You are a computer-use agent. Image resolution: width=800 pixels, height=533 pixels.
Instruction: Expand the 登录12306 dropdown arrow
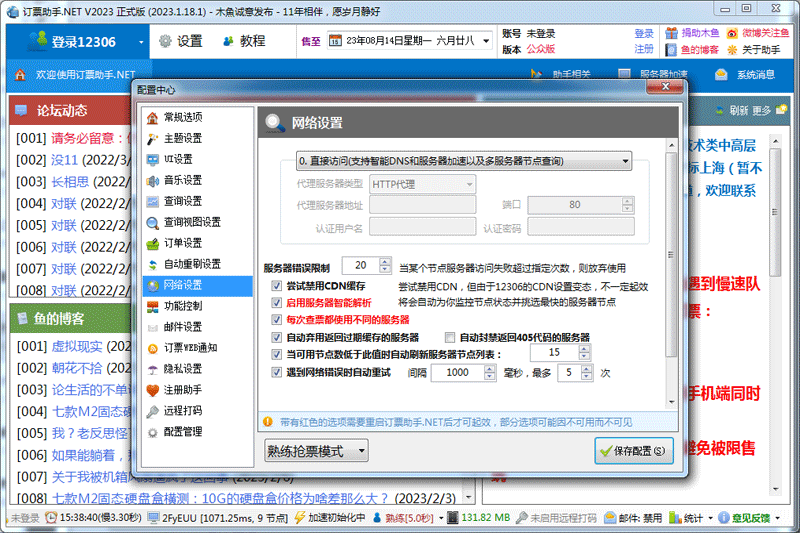(141, 42)
